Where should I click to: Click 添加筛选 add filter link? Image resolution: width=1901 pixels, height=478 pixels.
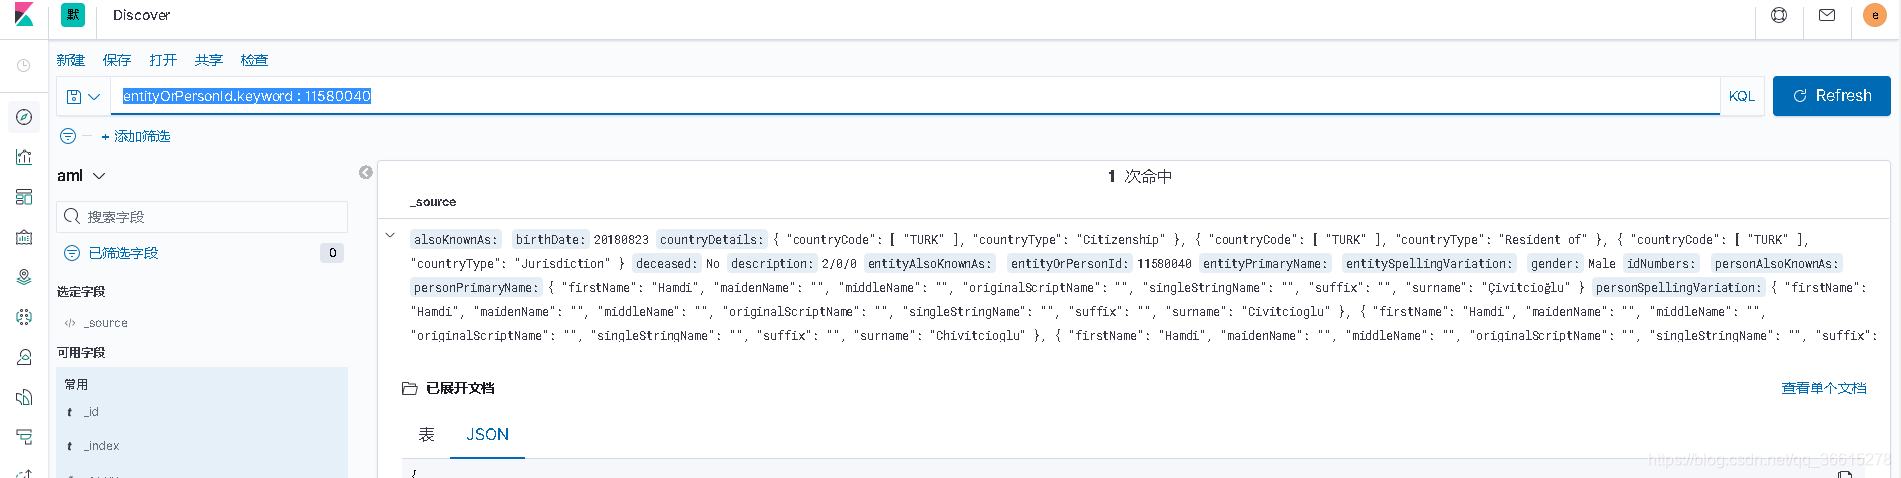(136, 136)
